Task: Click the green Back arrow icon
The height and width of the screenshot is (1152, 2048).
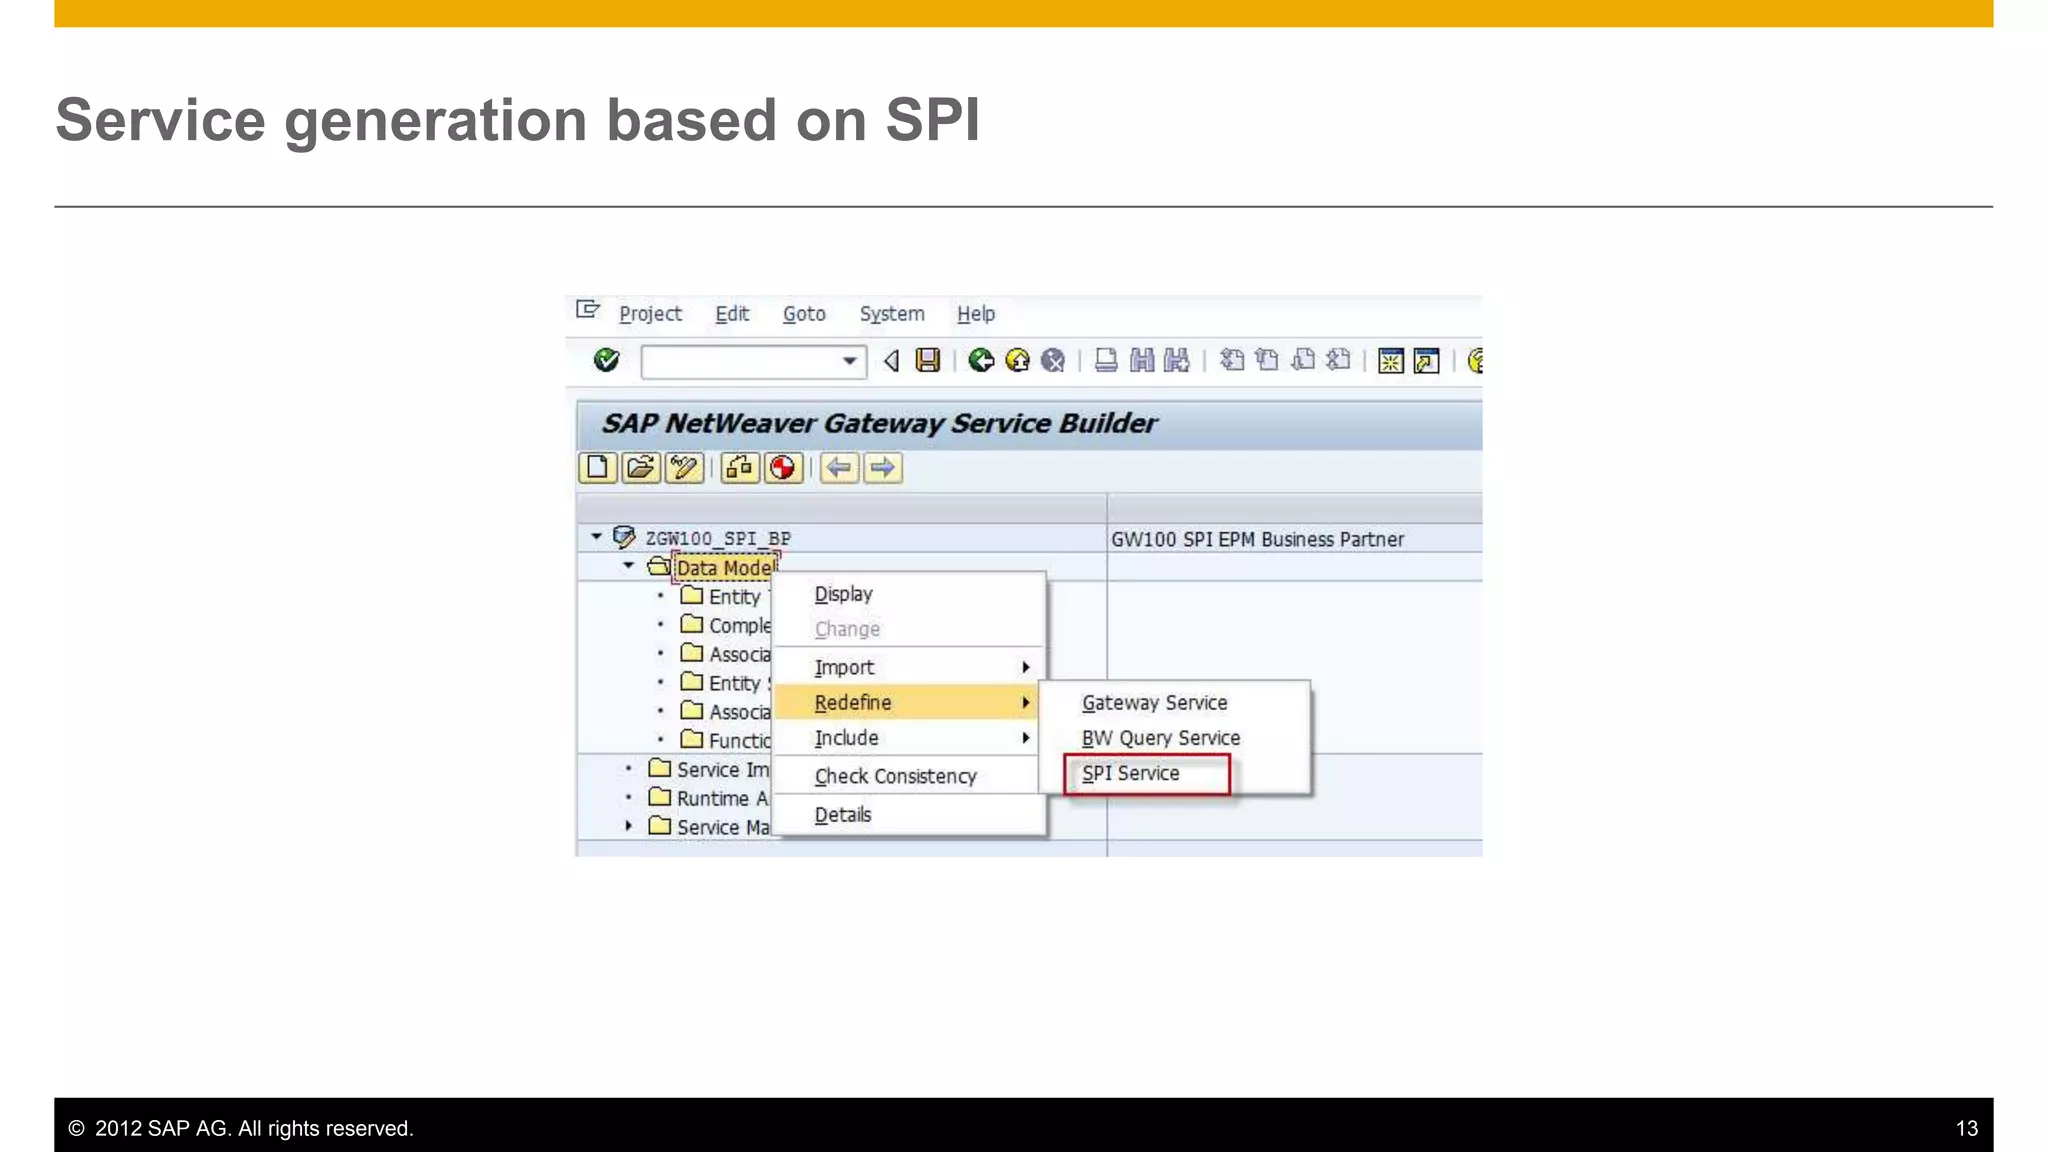Action: point(981,360)
